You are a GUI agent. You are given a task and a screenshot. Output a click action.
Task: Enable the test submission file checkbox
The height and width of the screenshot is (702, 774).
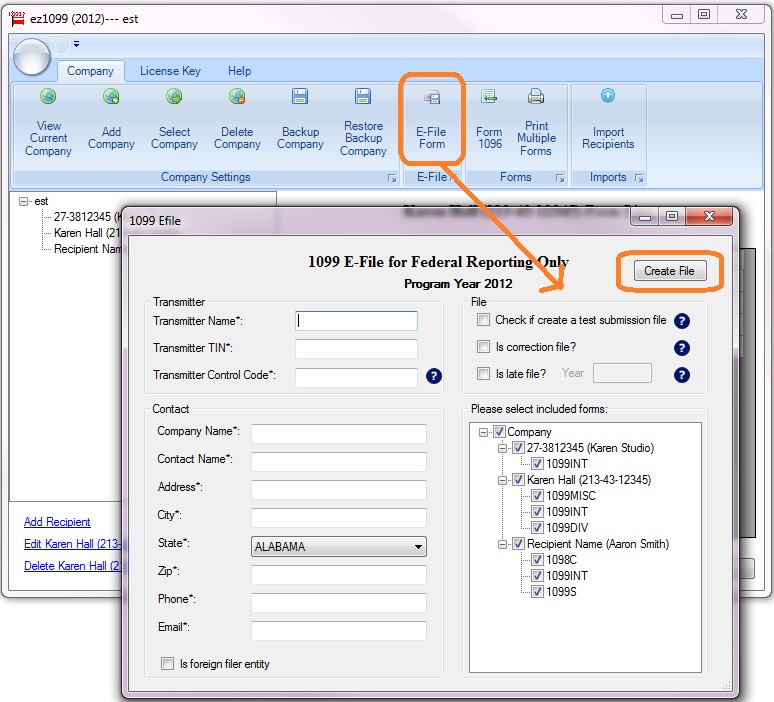[x=484, y=320]
